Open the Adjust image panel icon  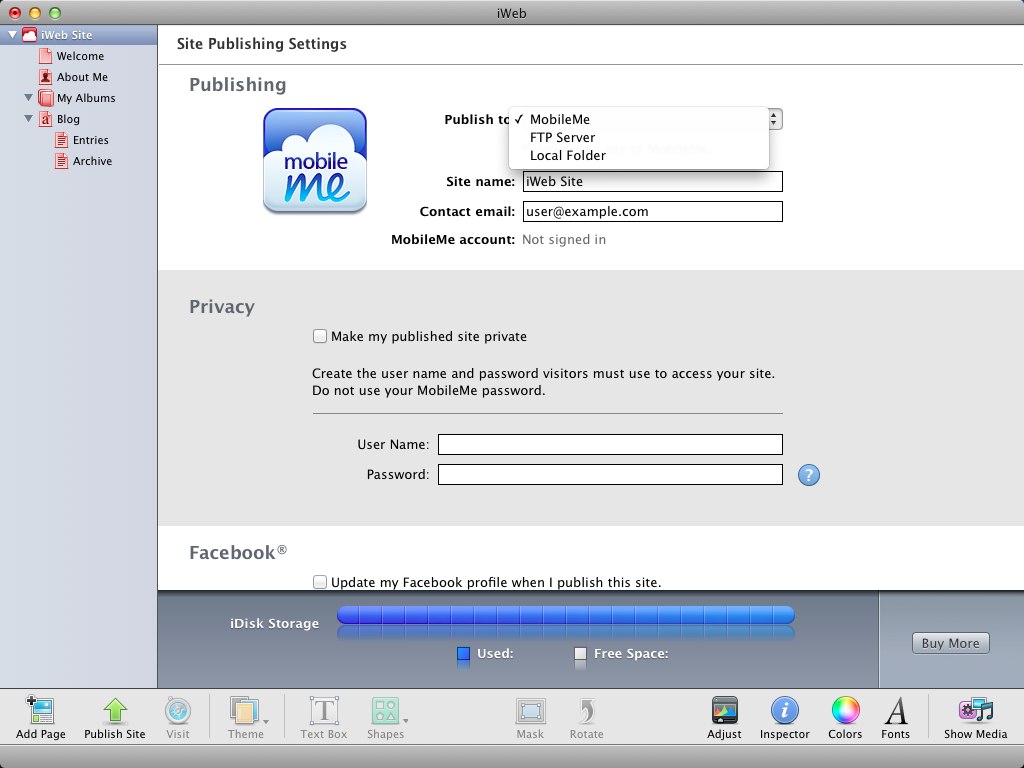[724, 710]
